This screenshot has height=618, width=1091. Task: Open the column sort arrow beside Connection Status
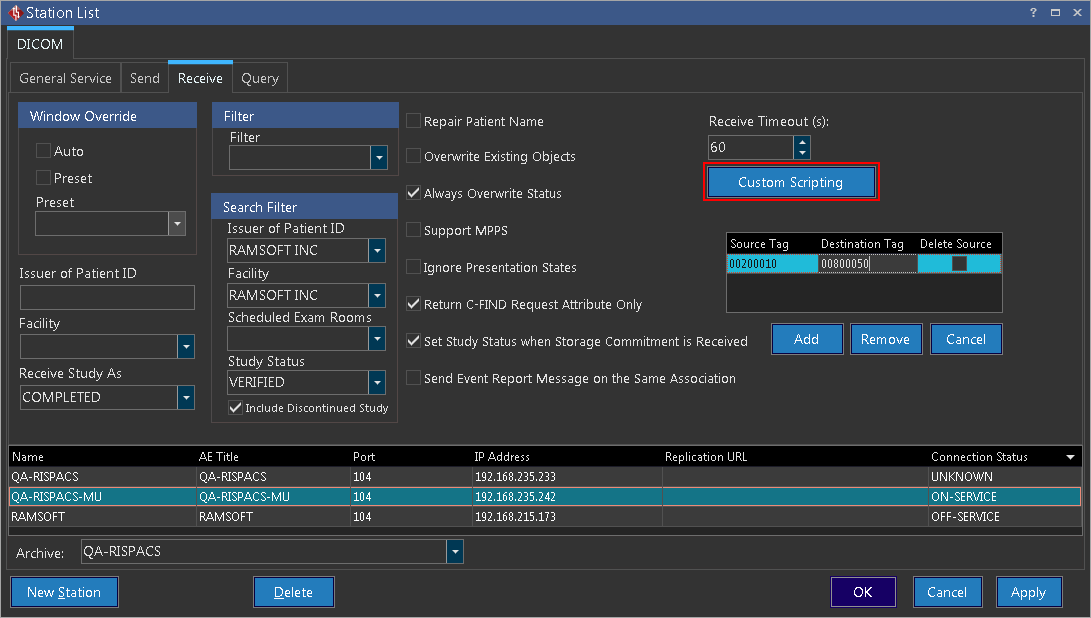[1071, 457]
